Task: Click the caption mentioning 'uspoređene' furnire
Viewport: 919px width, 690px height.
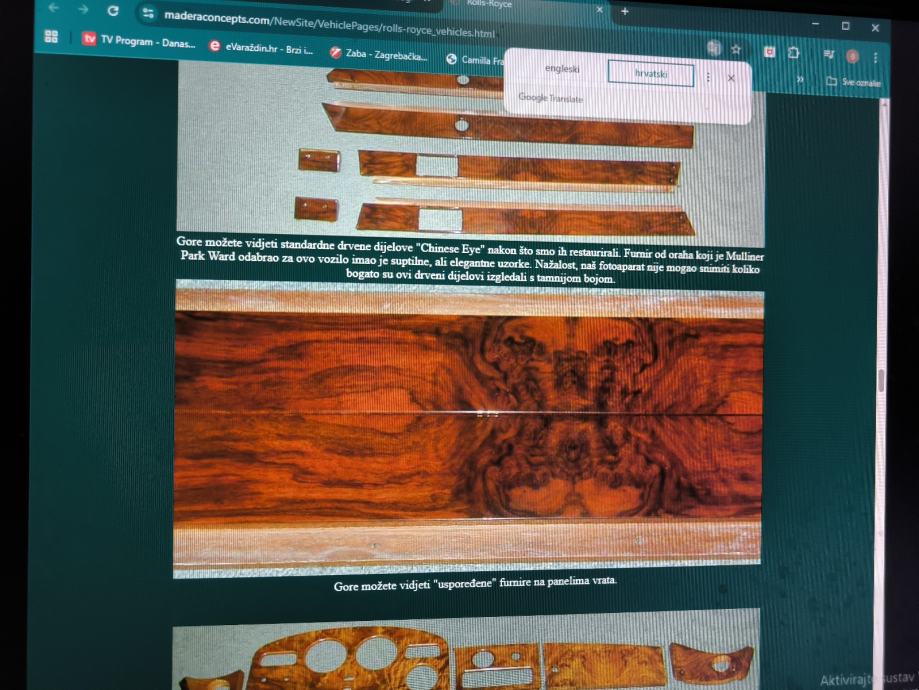Action: coord(475,583)
